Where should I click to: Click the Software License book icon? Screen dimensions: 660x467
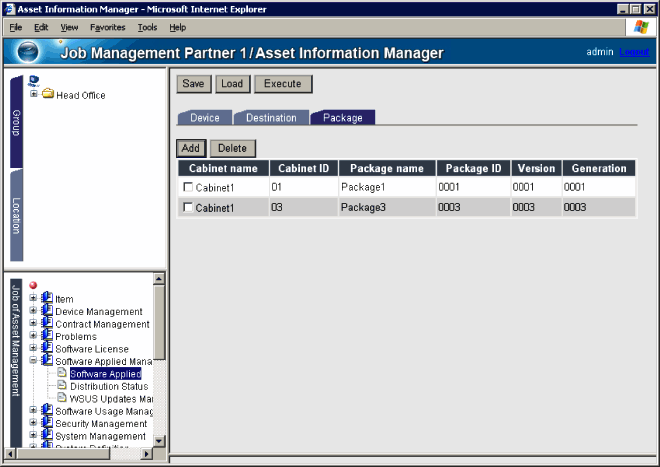(47, 349)
